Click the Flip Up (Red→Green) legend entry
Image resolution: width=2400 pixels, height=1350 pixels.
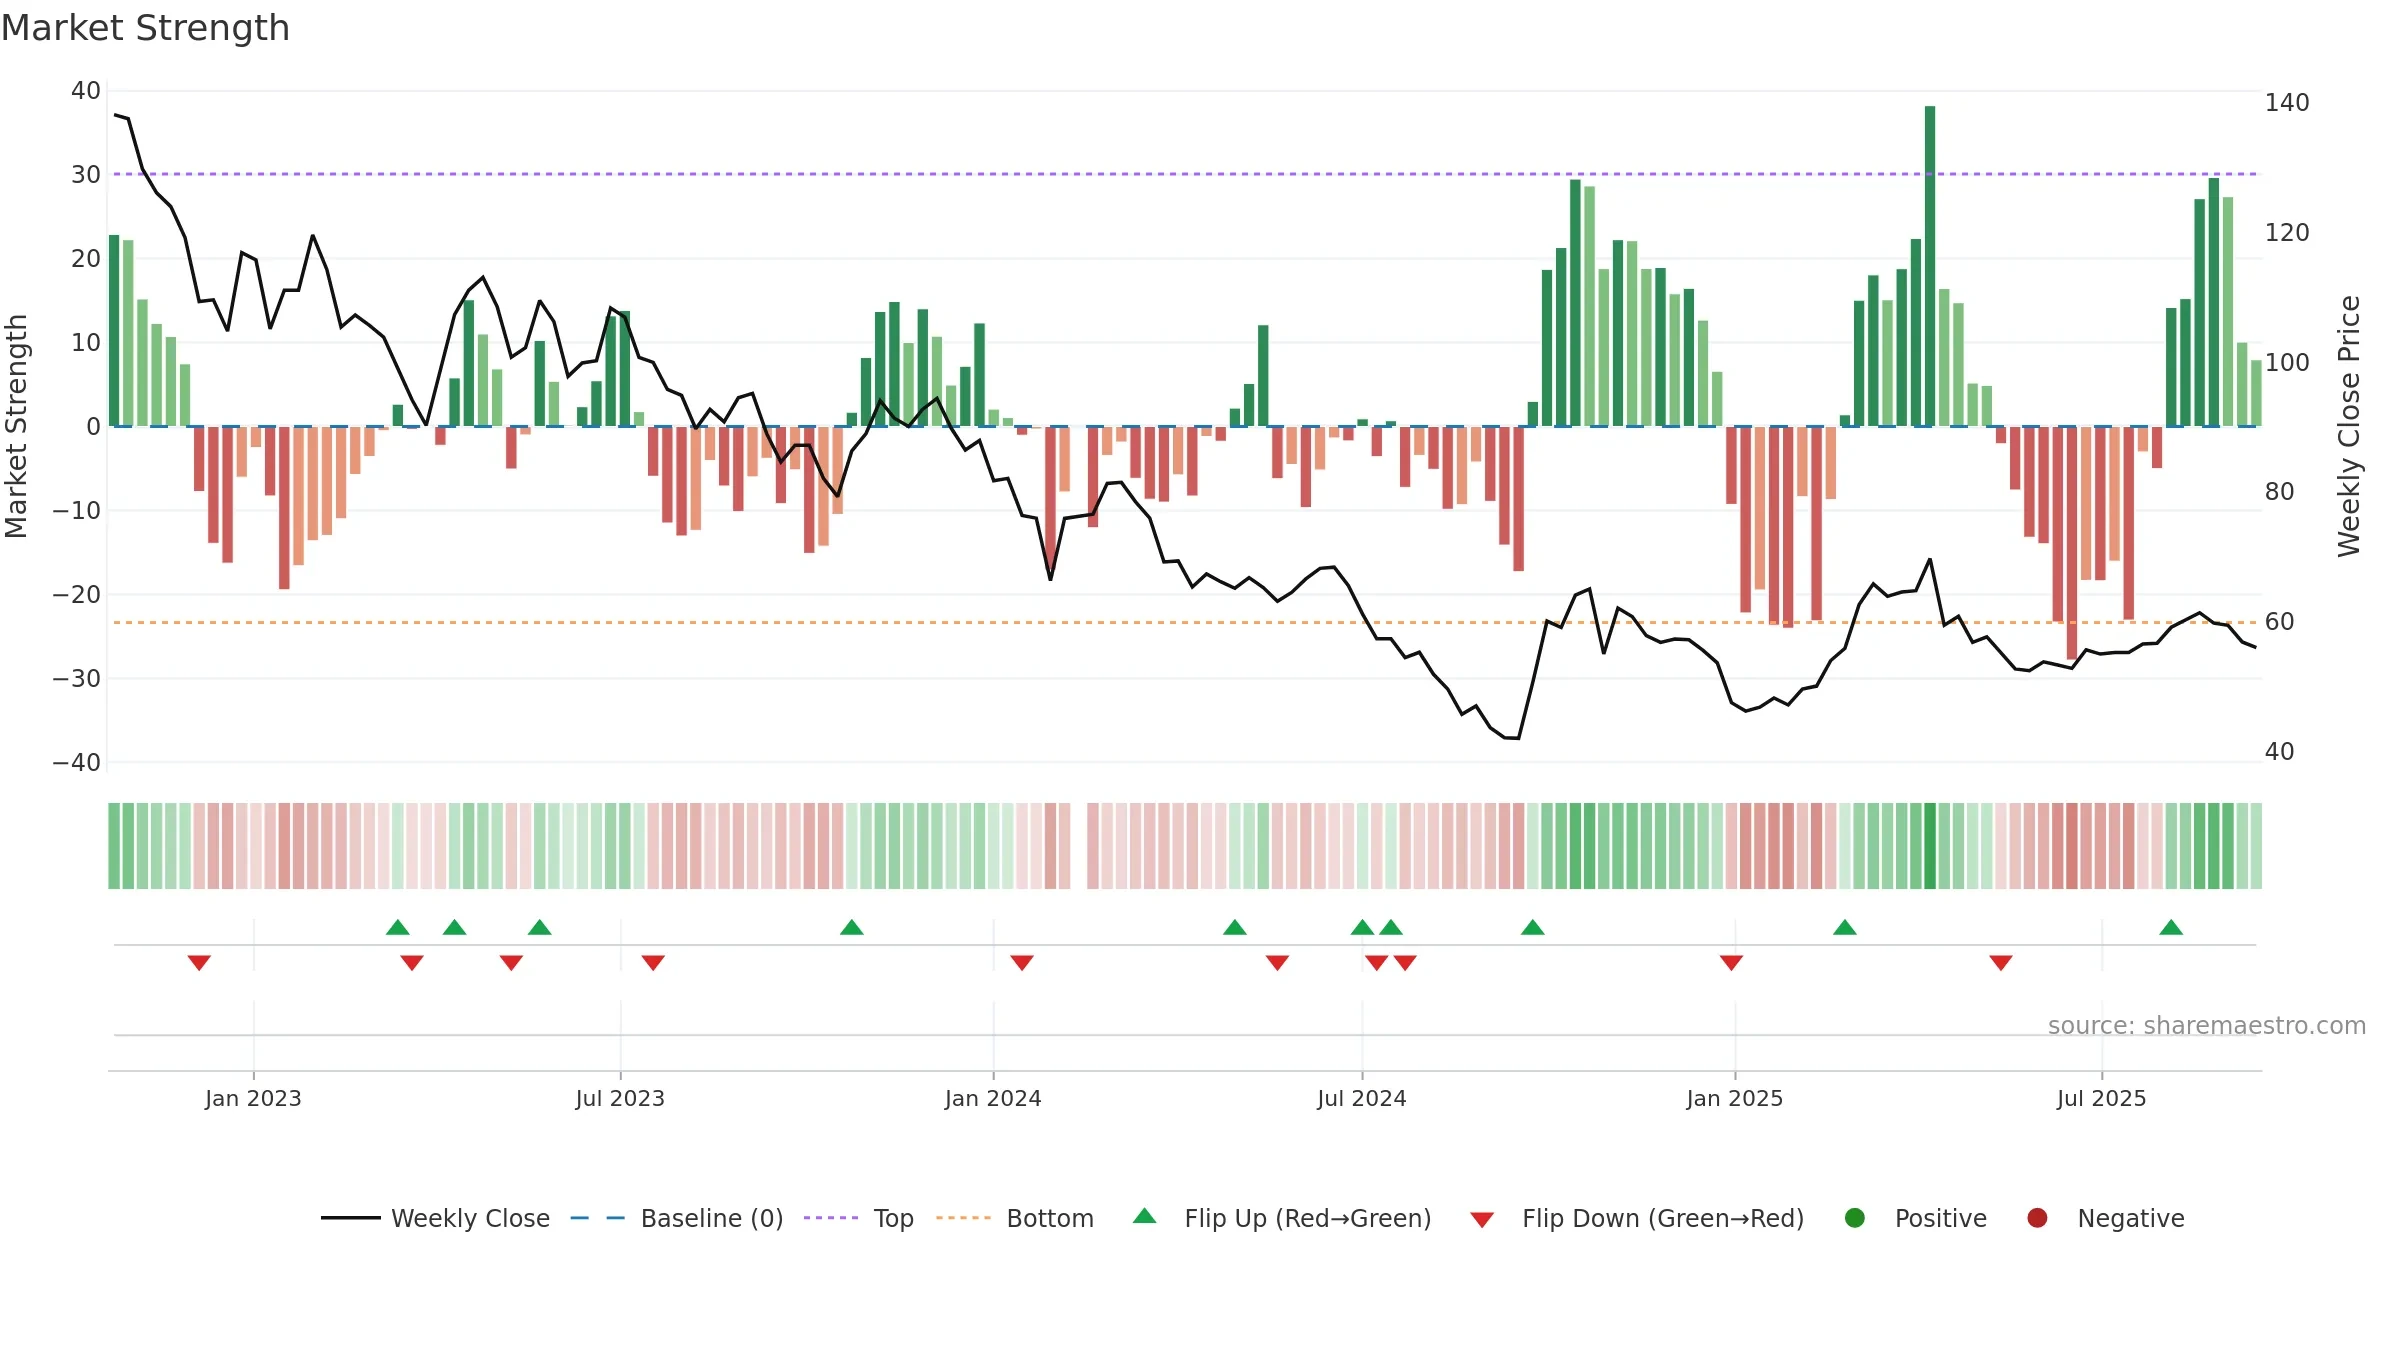pos(1282,1218)
